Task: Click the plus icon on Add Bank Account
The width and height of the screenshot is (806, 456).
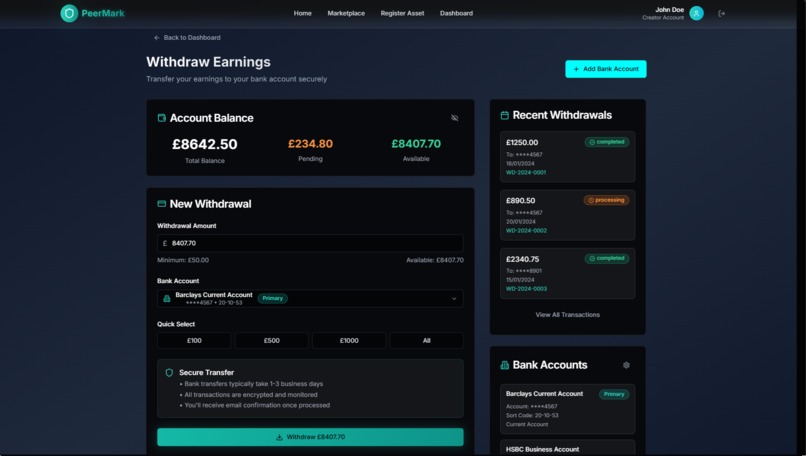Action: click(x=576, y=69)
